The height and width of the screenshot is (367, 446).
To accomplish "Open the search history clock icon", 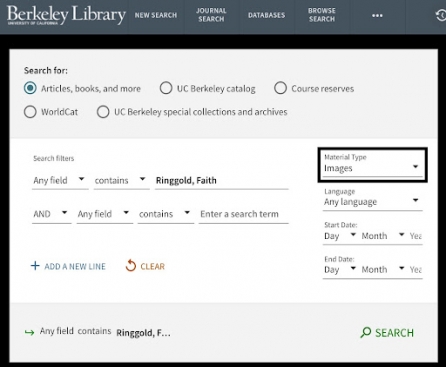I will [441, 15].
